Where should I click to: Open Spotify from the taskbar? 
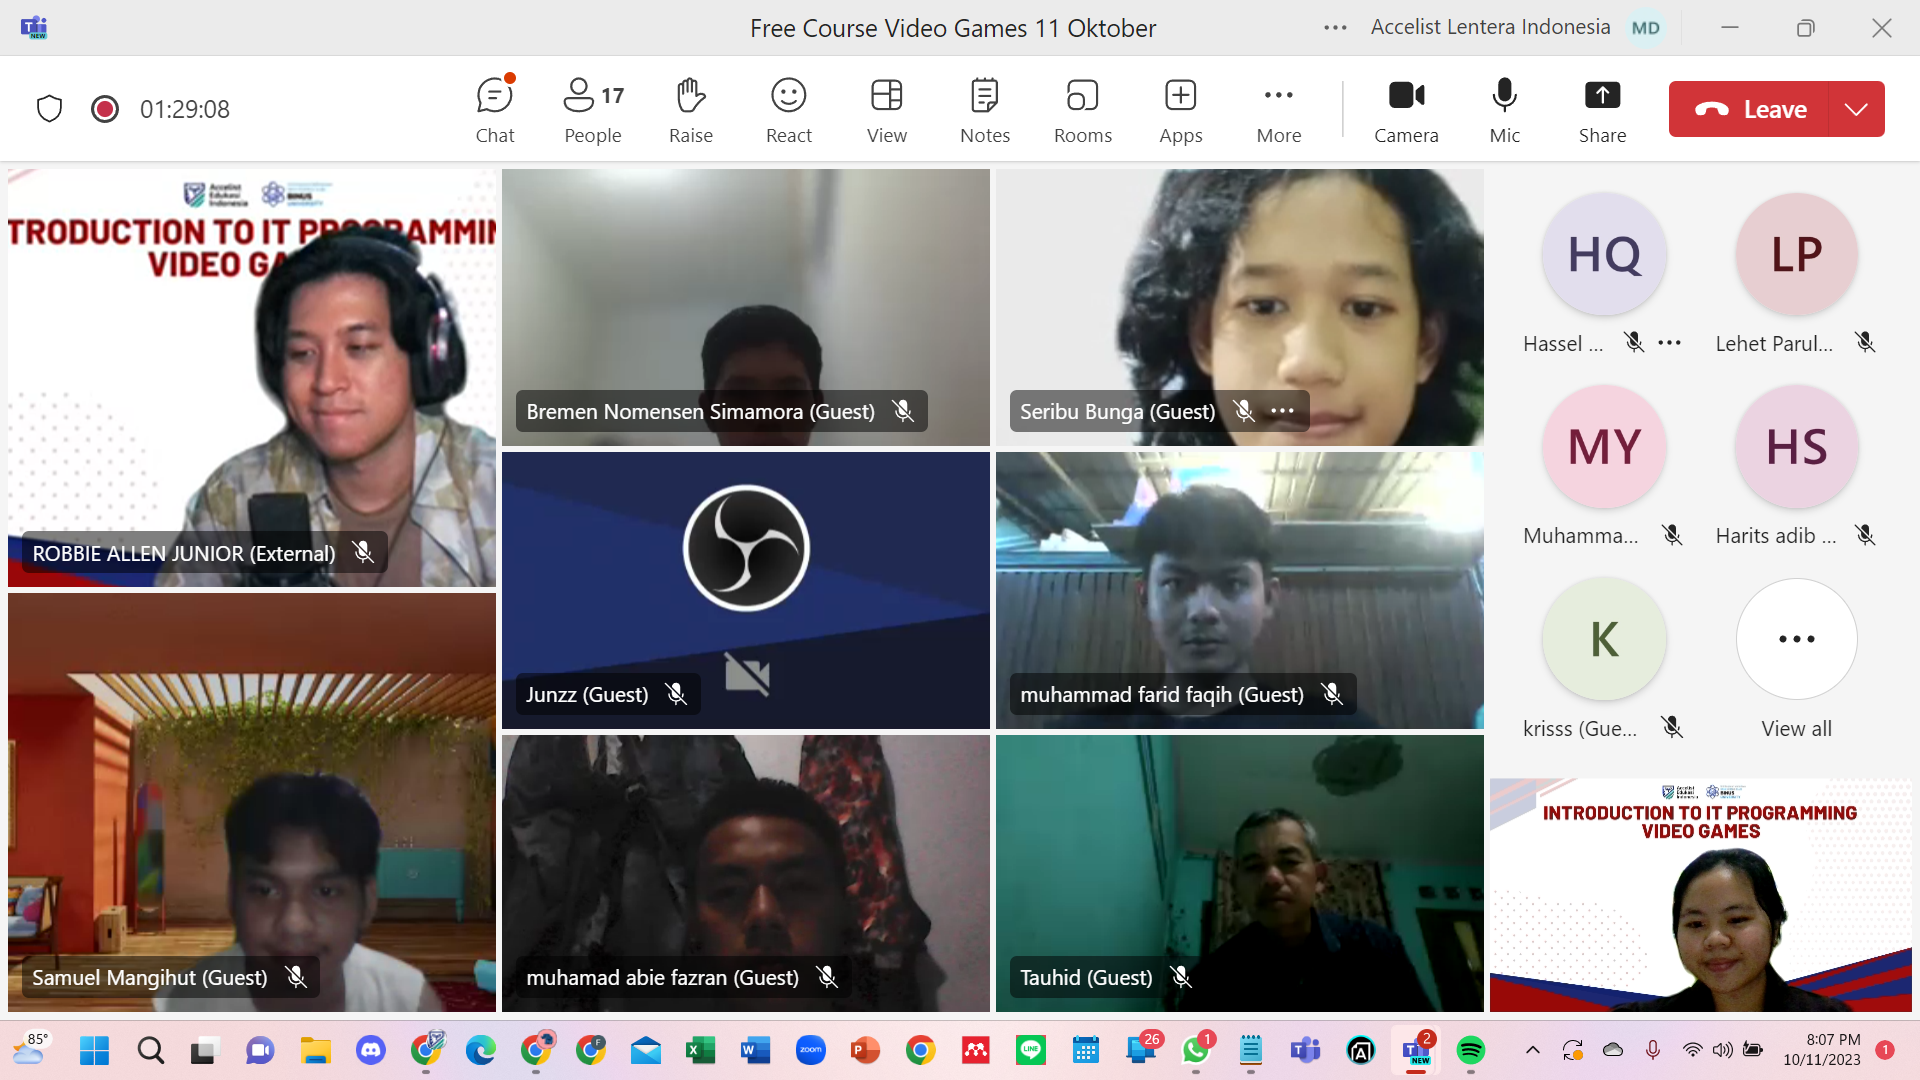[1470, 1050]
